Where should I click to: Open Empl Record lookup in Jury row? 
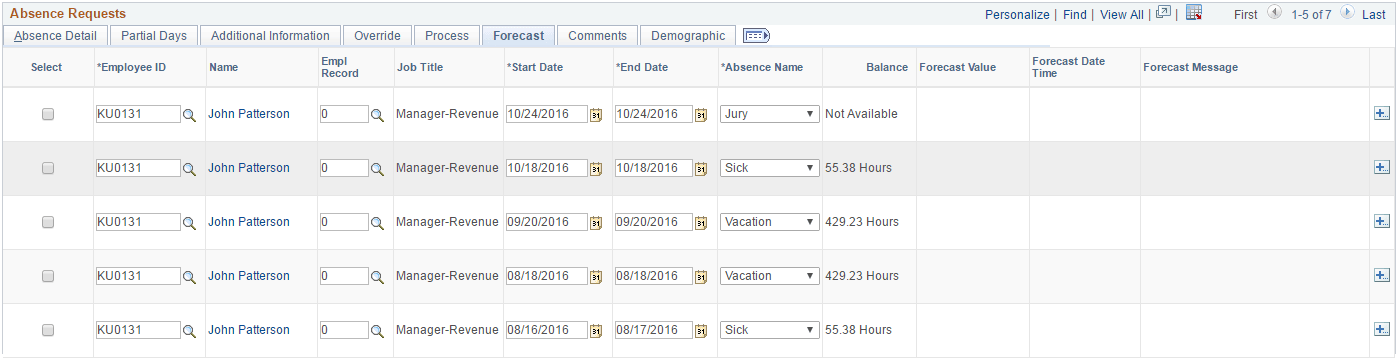377,115
